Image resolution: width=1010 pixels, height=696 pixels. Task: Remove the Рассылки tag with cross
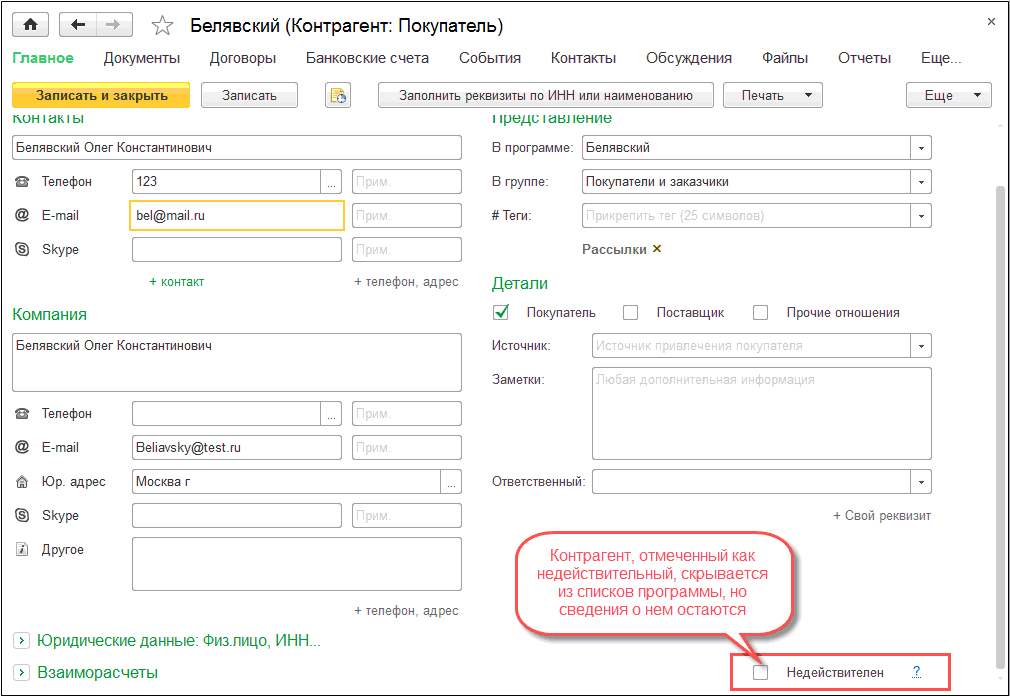(x=657, y=249)
